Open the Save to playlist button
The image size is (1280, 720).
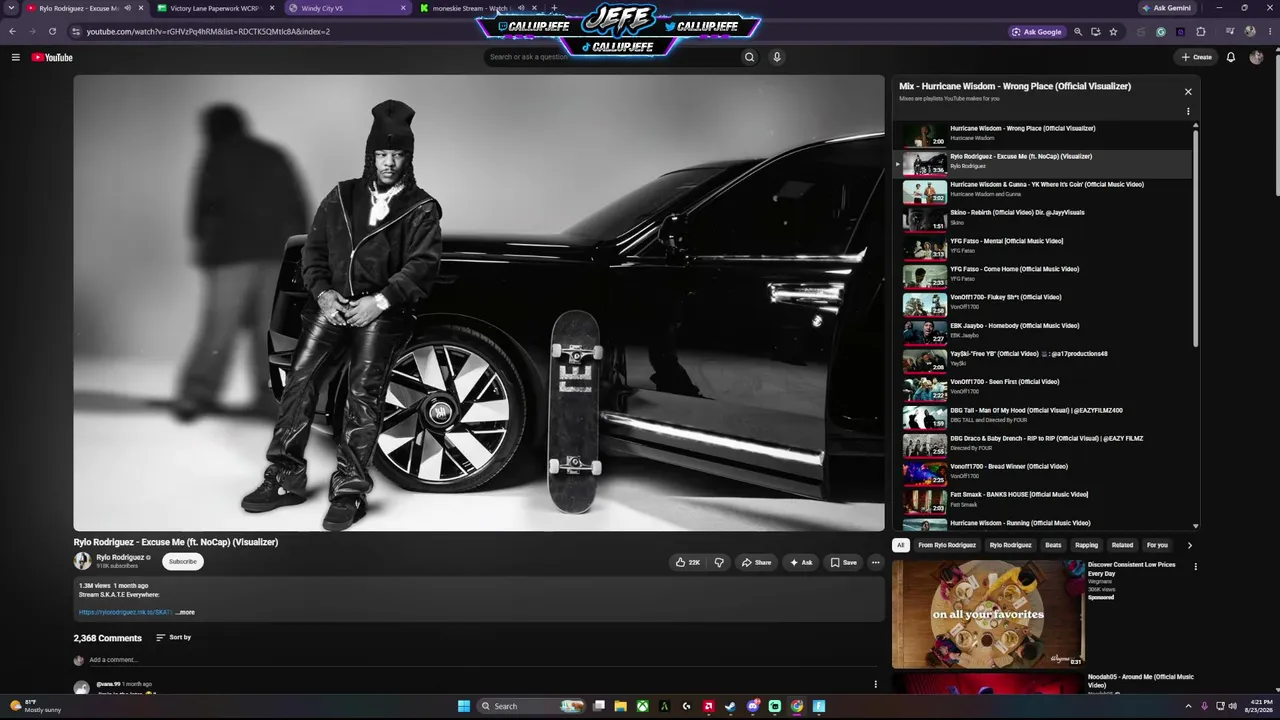pos(843,562)
